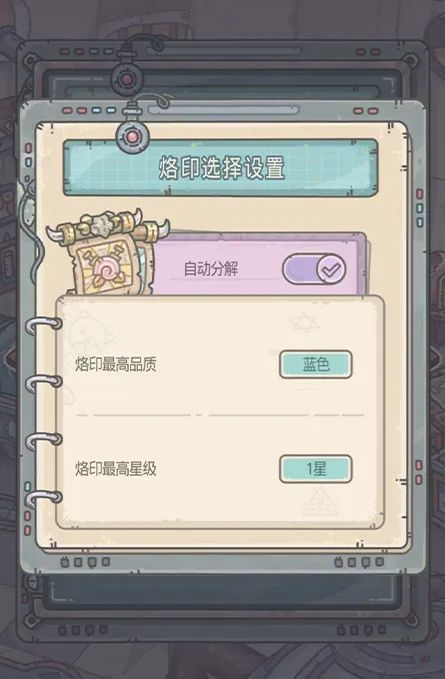445x679 pixels.
Task: Click the 自动分解 label text
Action: pos(211,269)
